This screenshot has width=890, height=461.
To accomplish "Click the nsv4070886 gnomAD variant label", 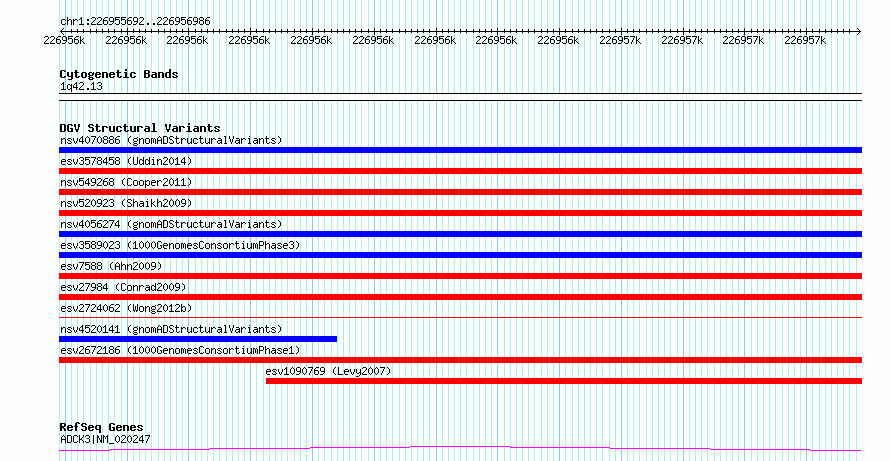I will 171,140.
